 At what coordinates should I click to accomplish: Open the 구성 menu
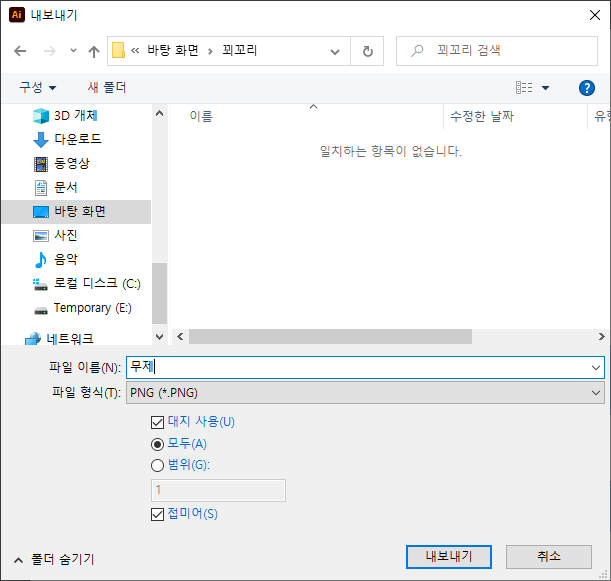38,87
